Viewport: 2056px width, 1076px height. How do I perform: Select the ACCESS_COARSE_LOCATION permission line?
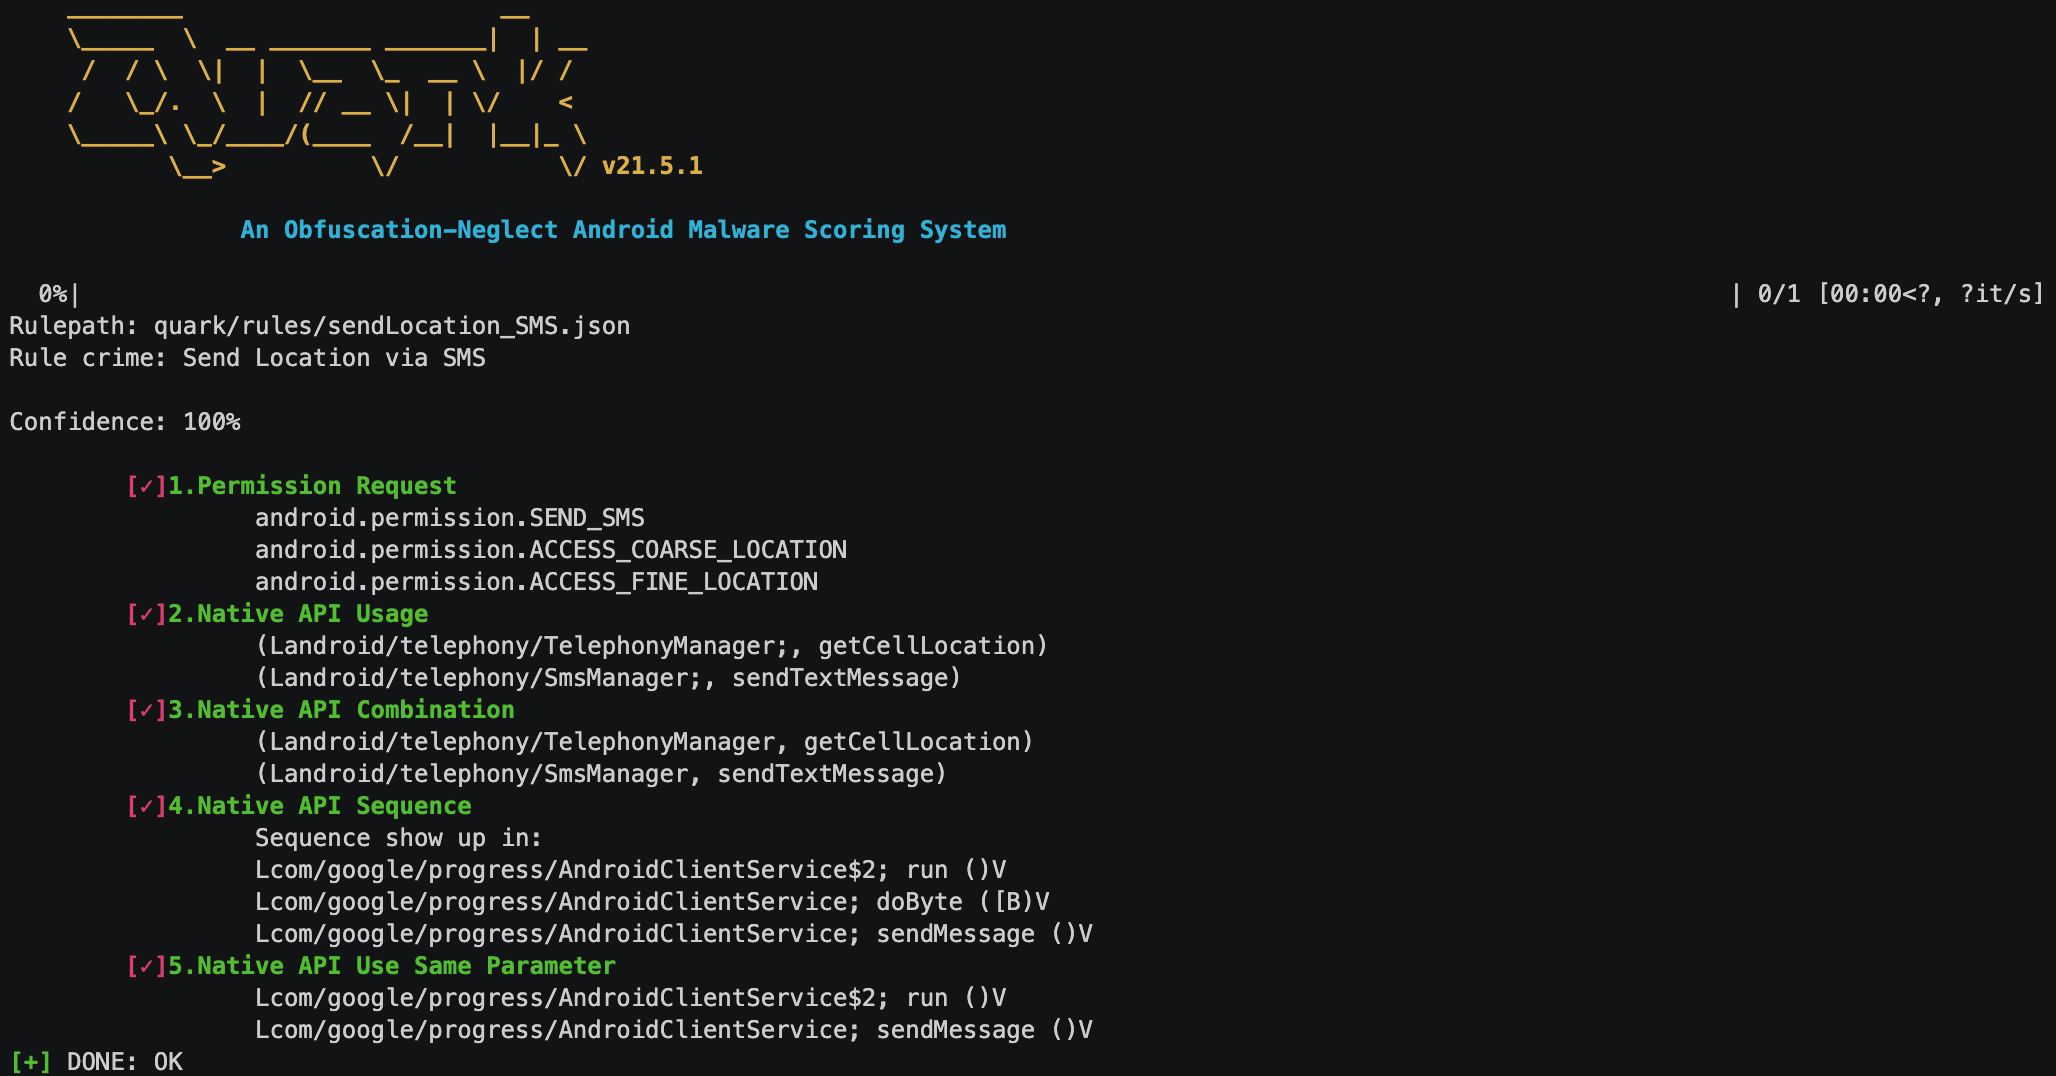click(x=550, y=550)
